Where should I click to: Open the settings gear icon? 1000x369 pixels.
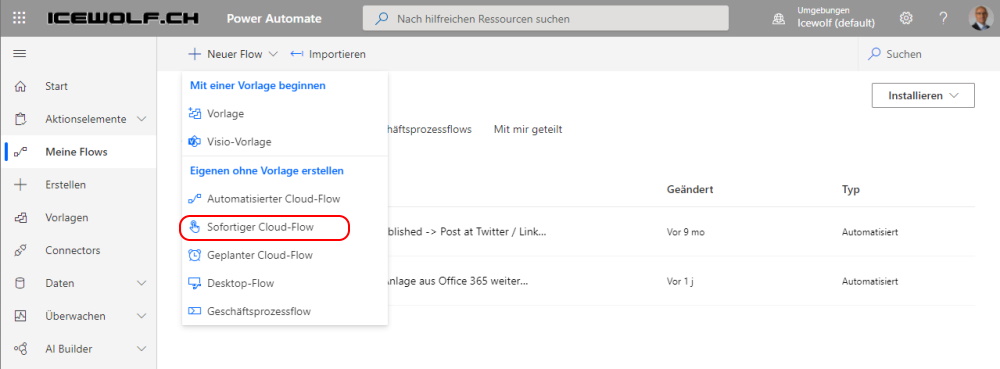(906, 18)
